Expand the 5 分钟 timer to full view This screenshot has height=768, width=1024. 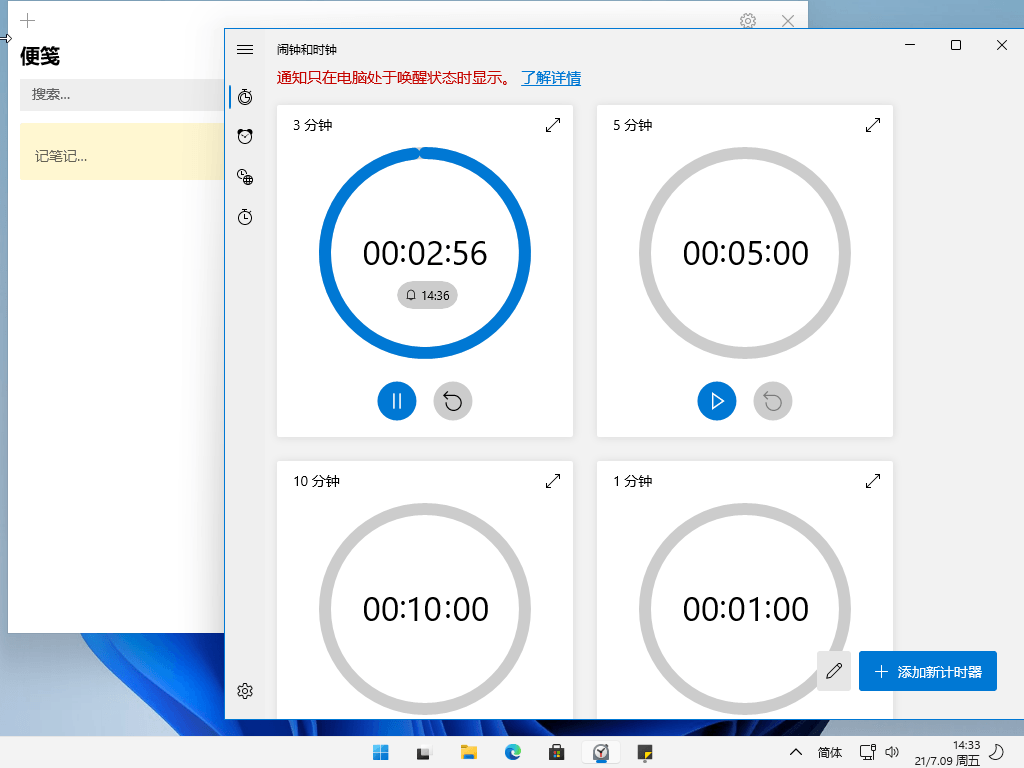tap(873, 125)
